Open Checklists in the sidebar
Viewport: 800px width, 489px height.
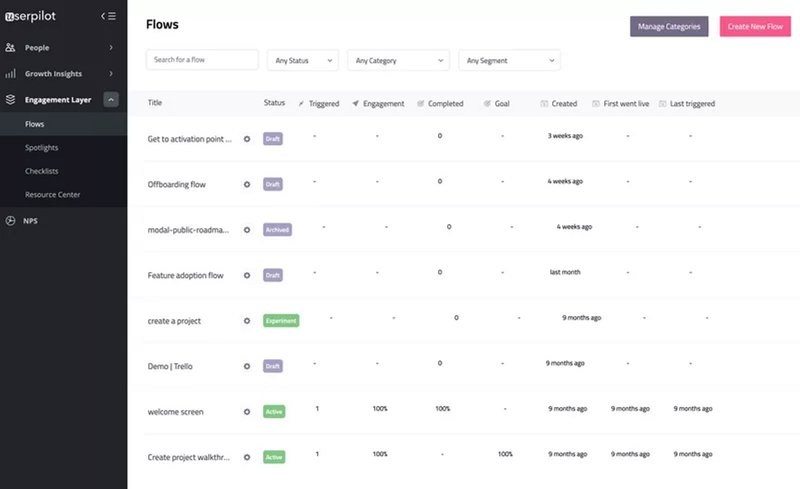click(x=41, y=171)
